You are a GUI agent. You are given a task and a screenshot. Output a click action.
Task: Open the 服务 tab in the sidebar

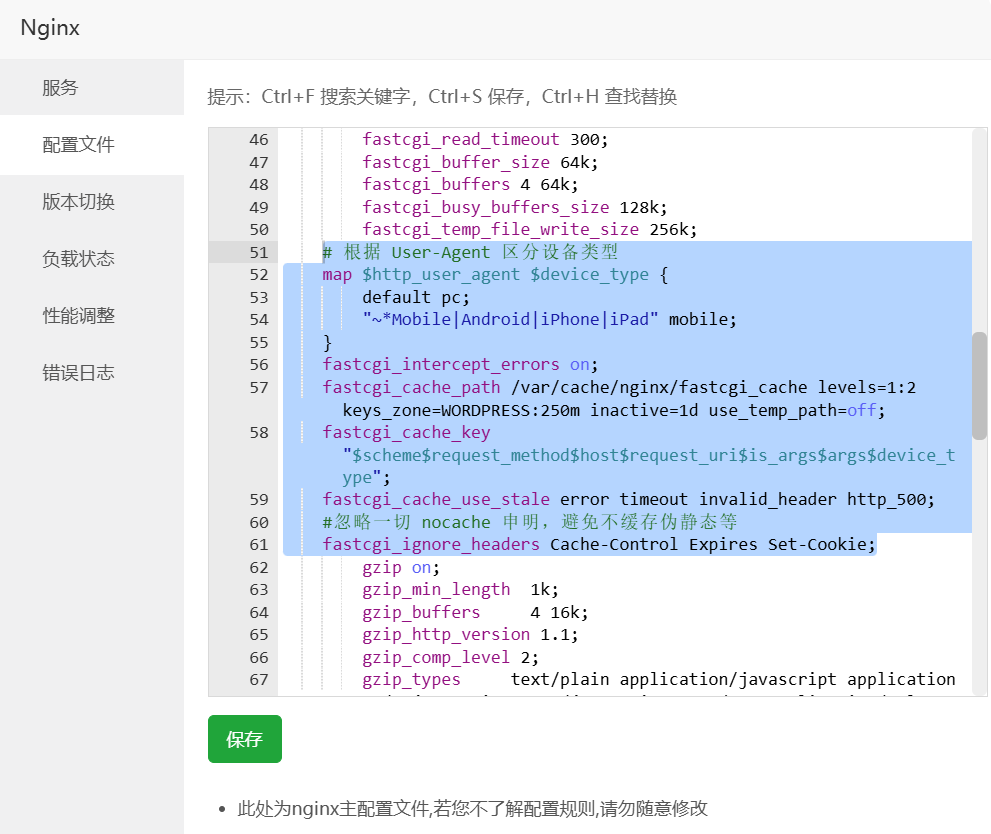point(60,88)
